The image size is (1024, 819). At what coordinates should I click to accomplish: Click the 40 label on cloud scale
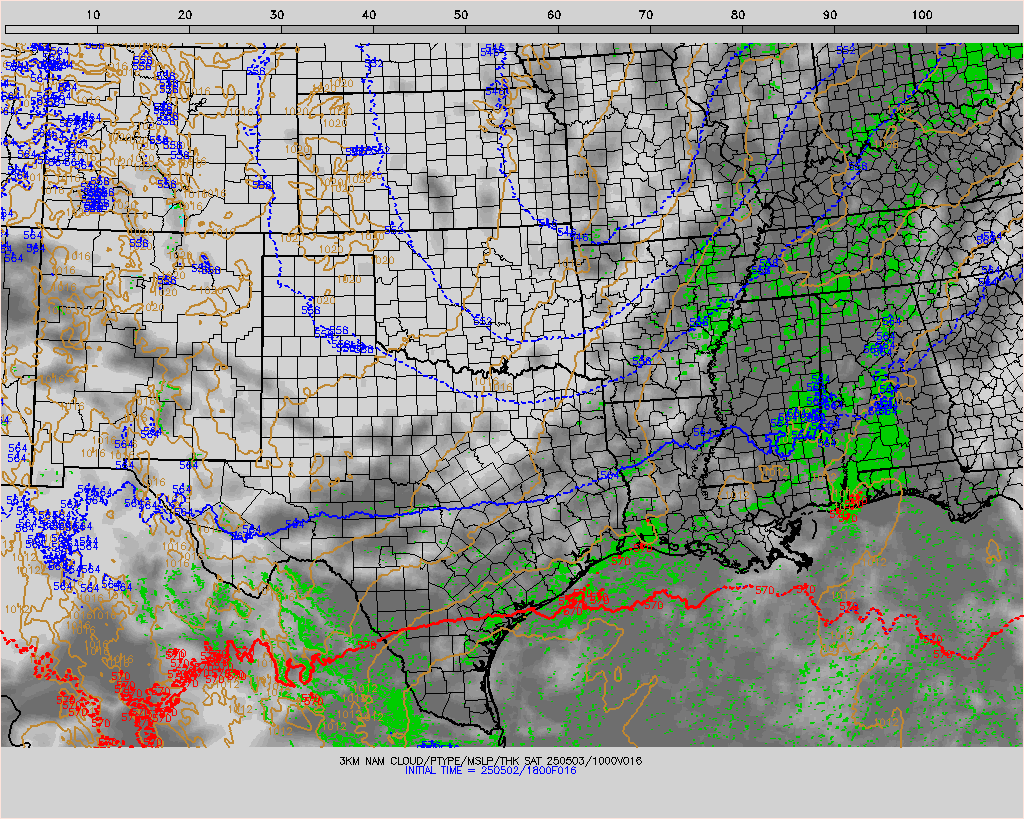[x=369, y=14]
